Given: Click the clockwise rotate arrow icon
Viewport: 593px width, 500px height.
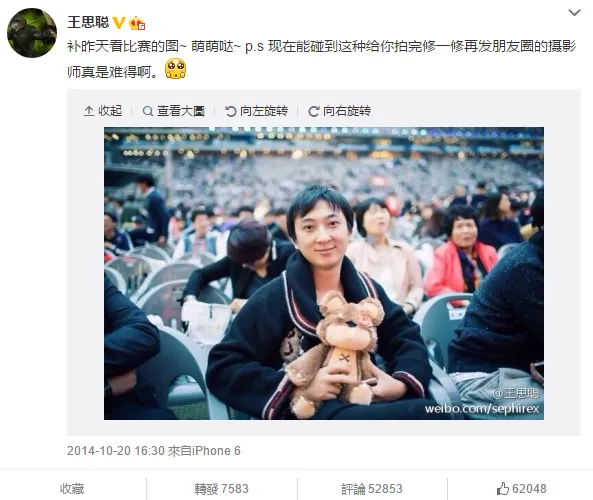Looking at the screenshot, I should click(314, 111).
